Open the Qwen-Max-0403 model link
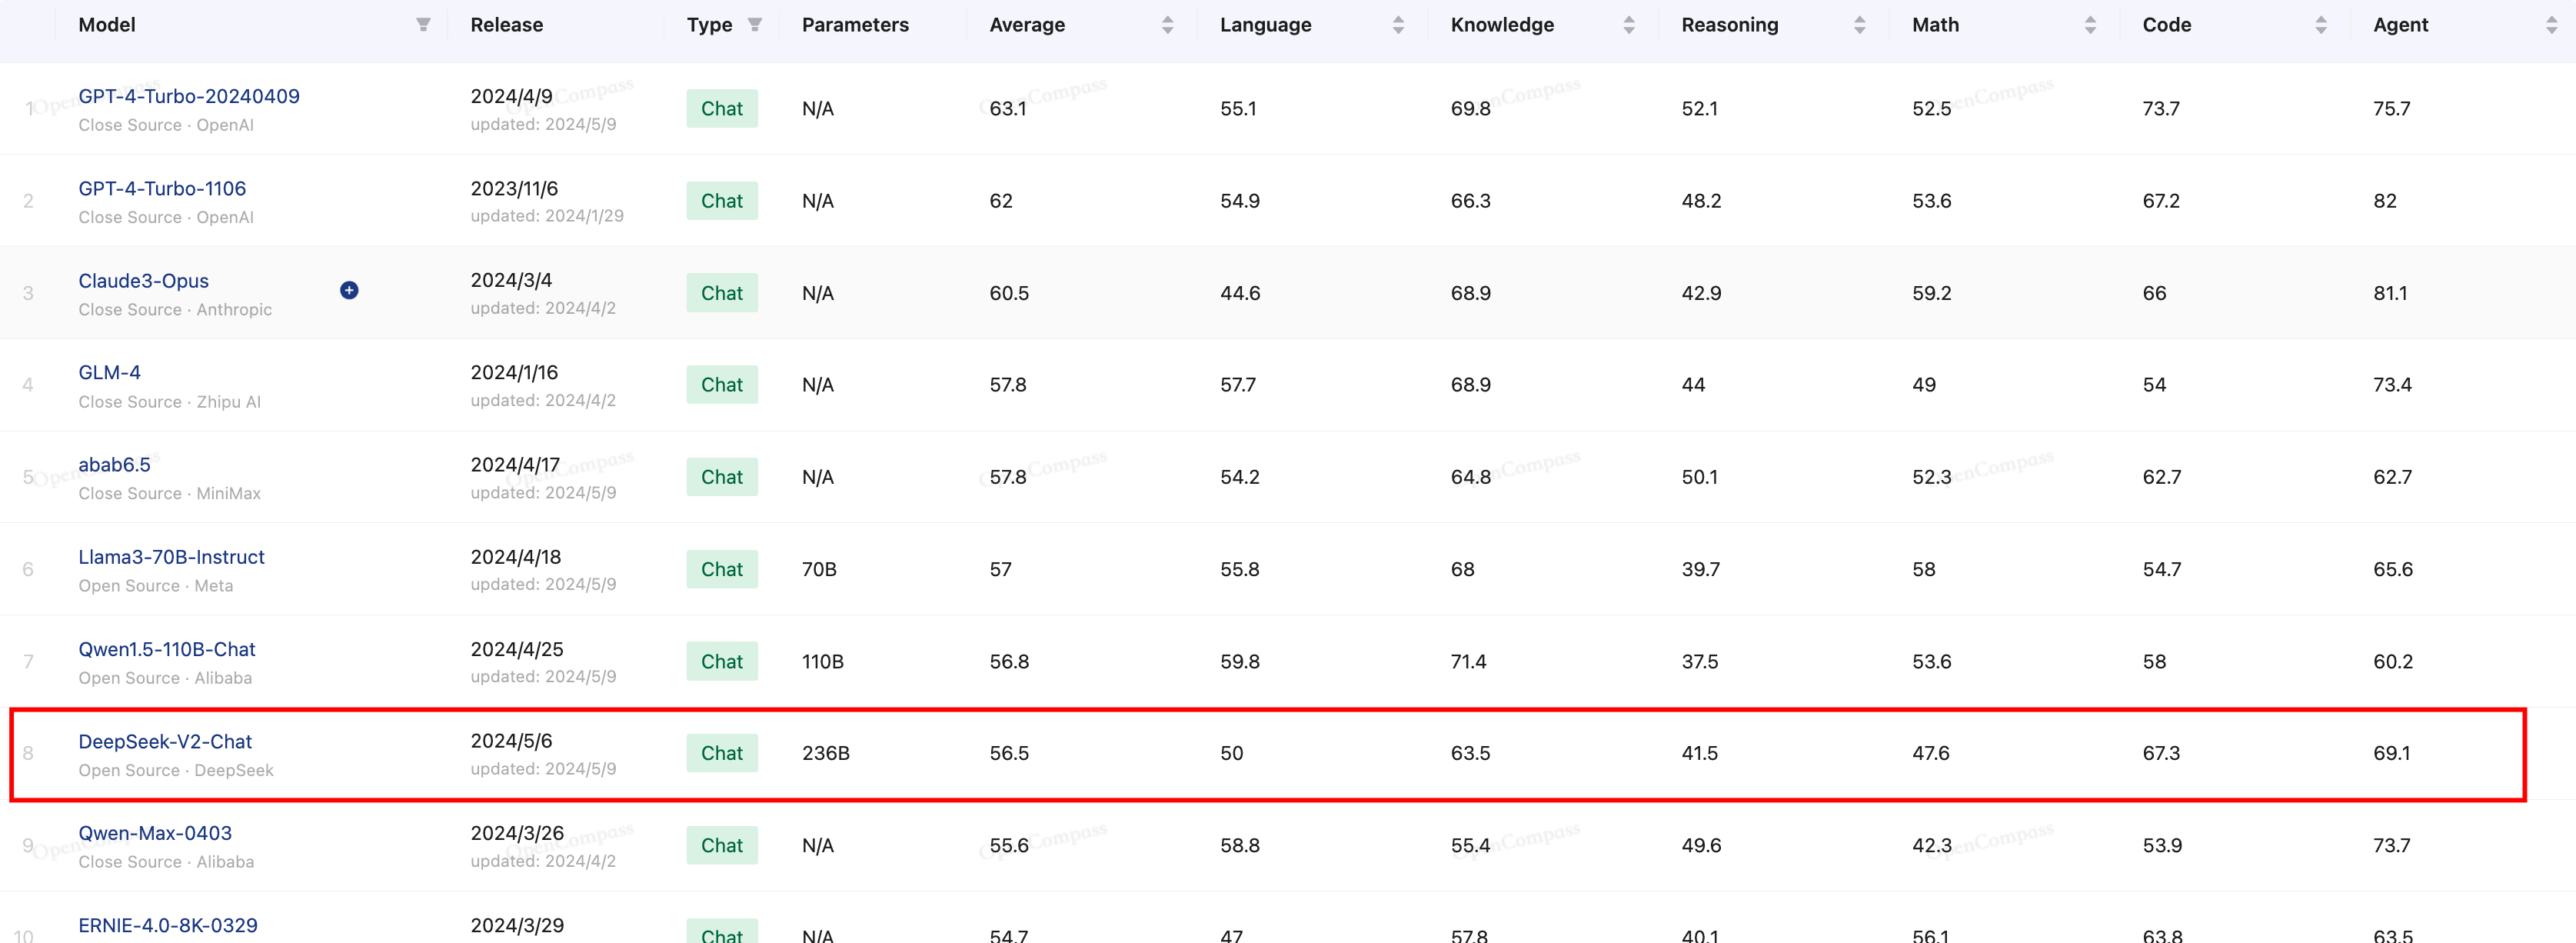Image resolution: width=2576 pixels, height=943 pixels. tap(155, 833)
